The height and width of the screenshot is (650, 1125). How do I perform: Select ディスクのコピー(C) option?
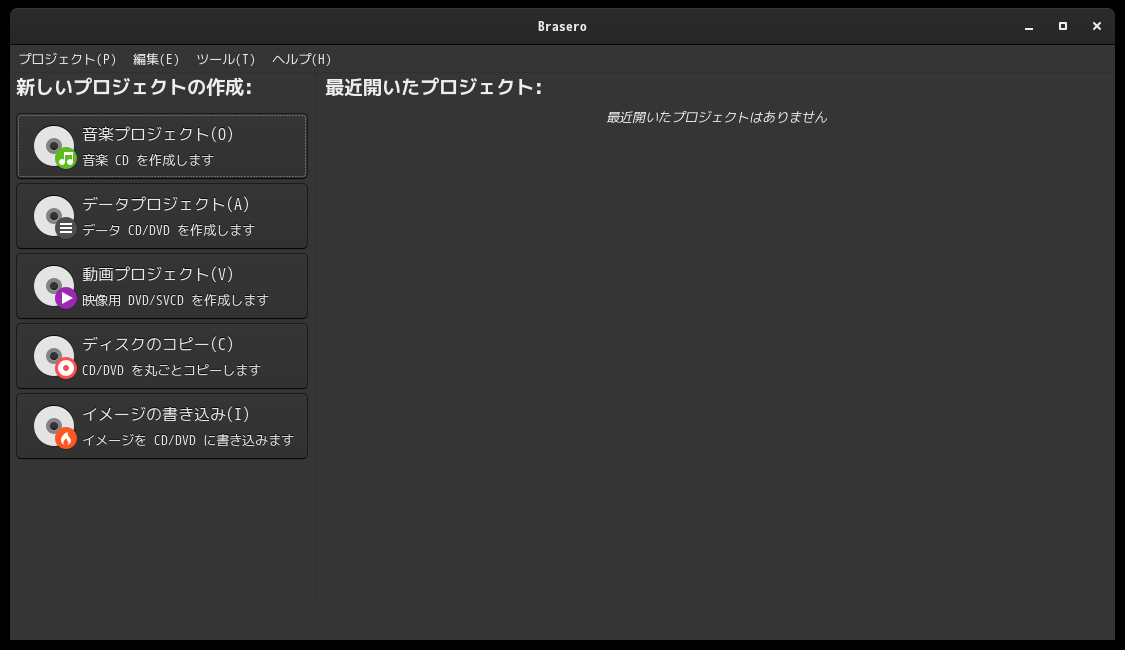coord(162,356)
